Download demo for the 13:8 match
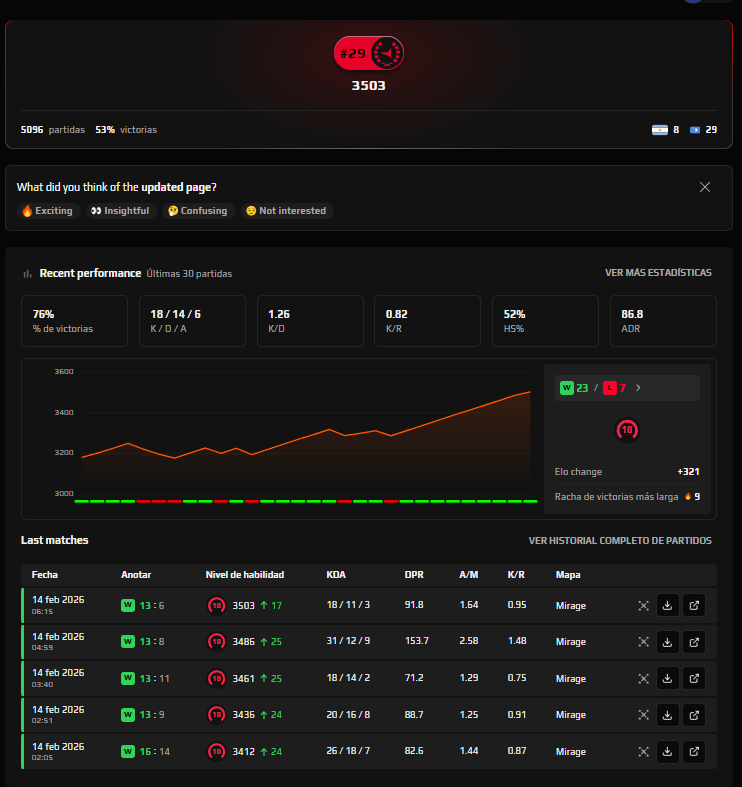Viewport: 742px width, 787px height. tap(667, 642)
